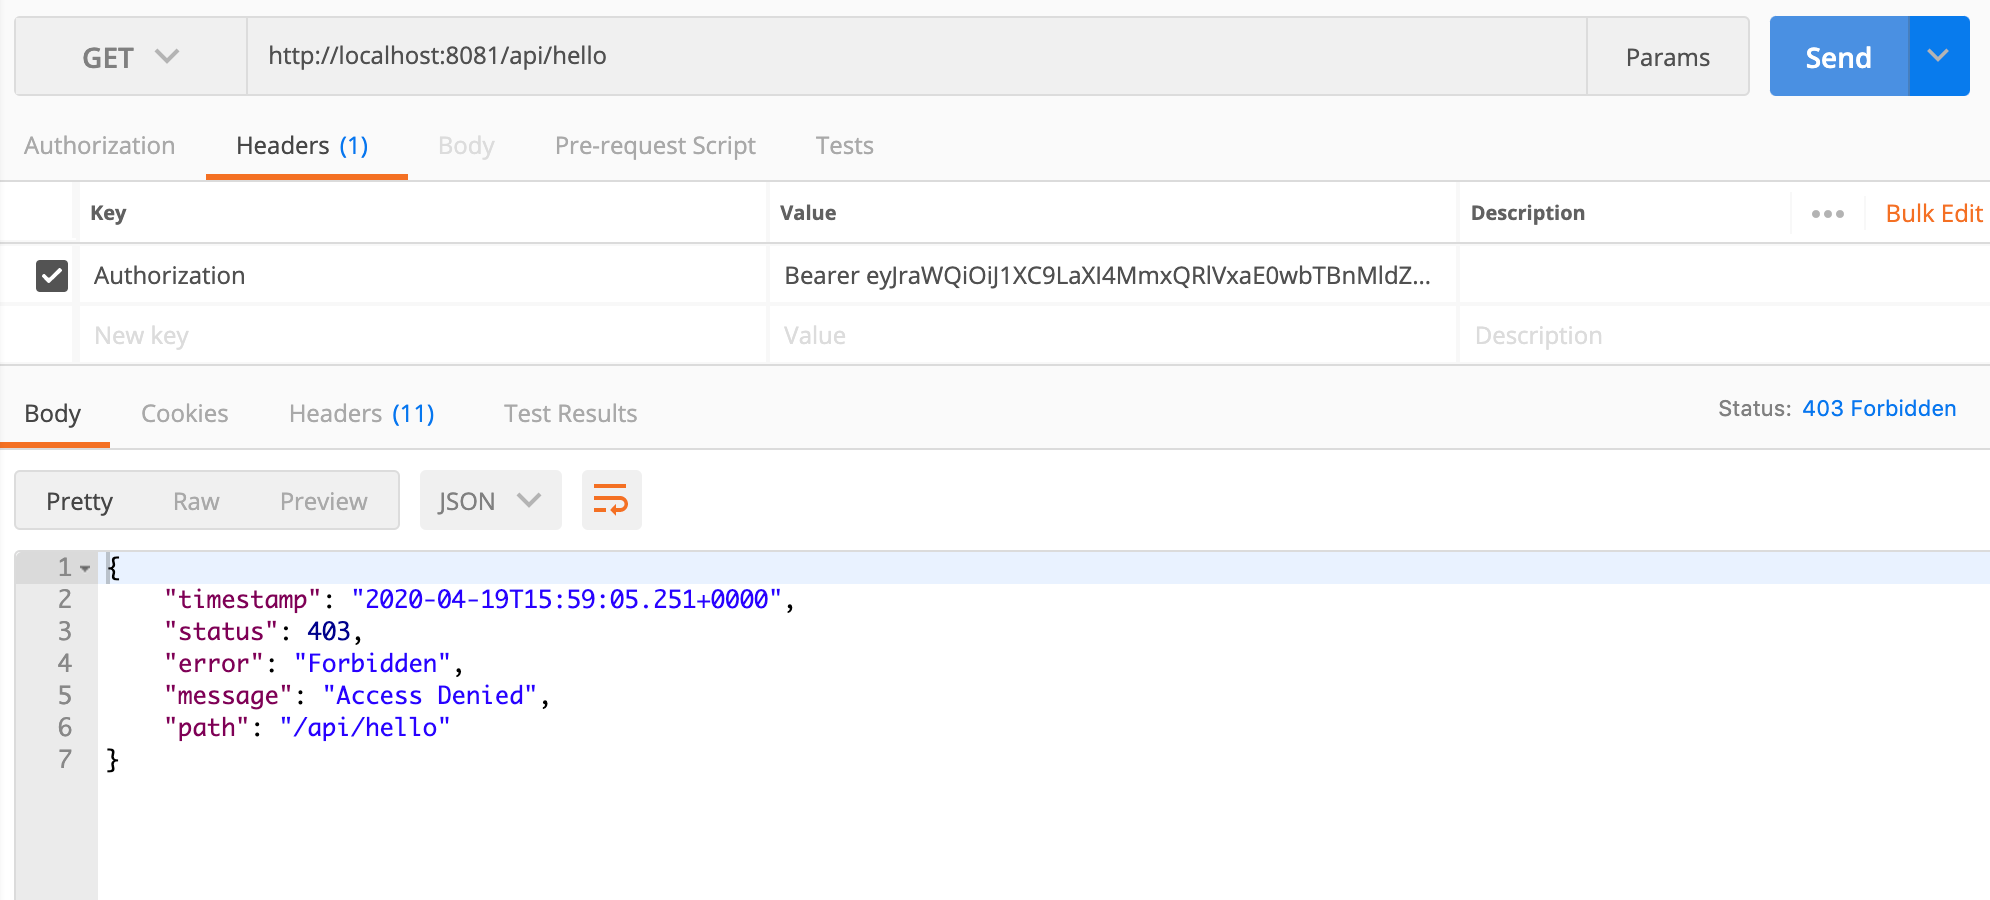
Task: Click the Params button
Action: pos(1666,56)
